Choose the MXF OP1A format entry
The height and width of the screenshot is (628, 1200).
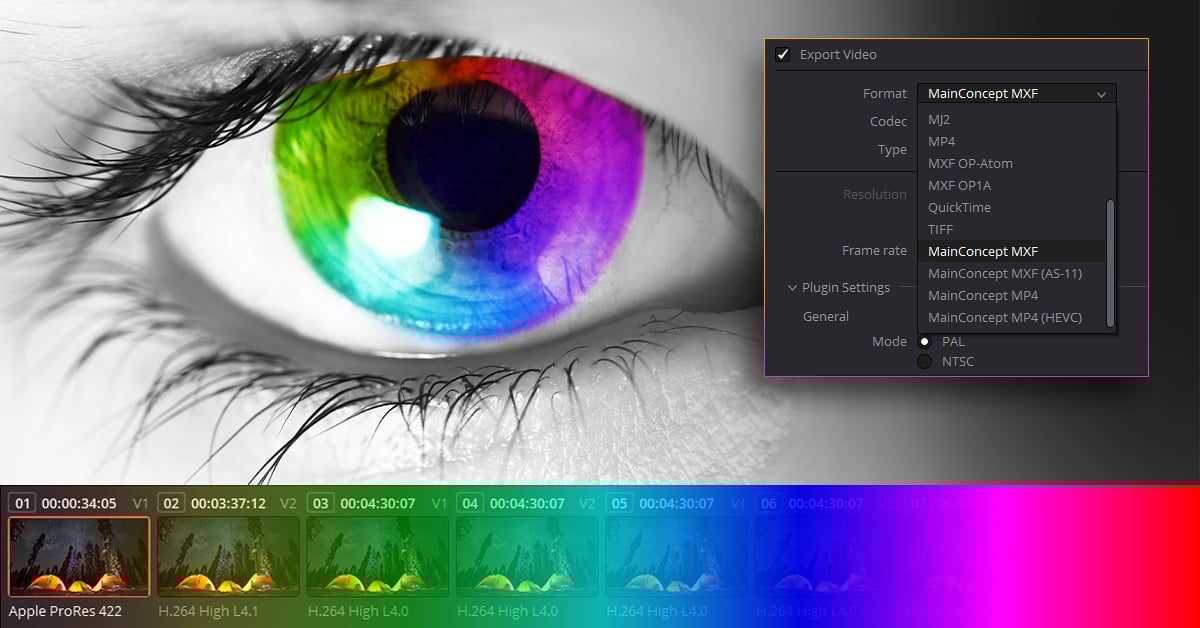pos(959,185)
